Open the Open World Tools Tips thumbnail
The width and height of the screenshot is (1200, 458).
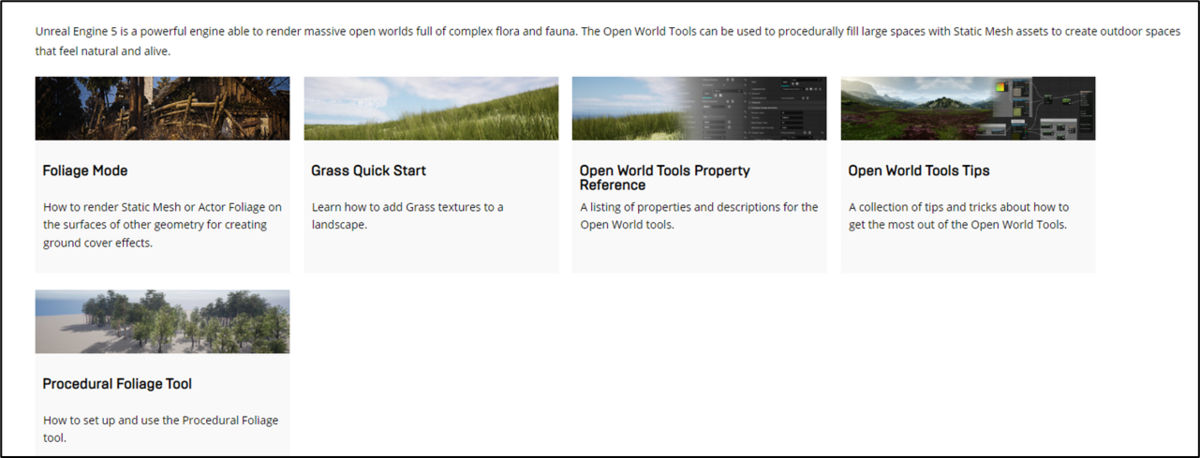point(968,108)
